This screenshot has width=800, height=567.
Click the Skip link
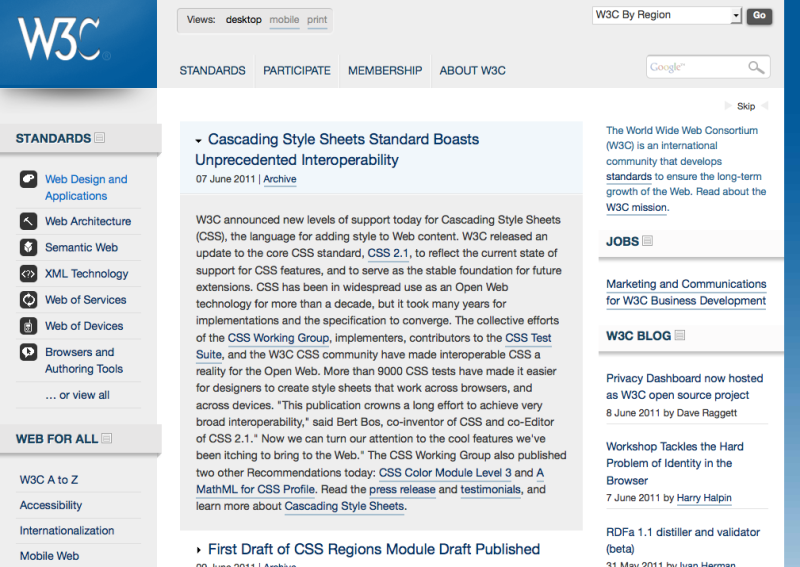click(x=746, y=106)
